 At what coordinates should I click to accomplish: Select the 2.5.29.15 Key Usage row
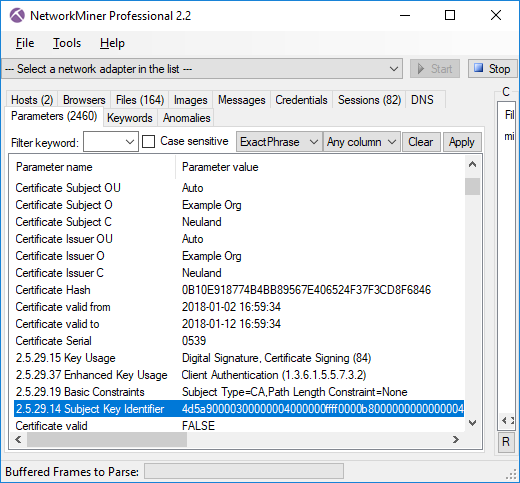click(239, 358)
